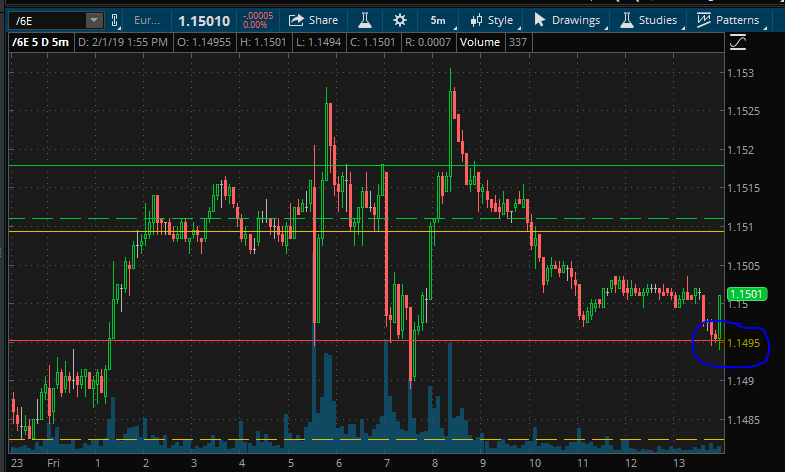Click the truncated 'Eur...' symbol description
This screenshot has width=785, height=472.
pyautogui.click(x=147, y=21)
